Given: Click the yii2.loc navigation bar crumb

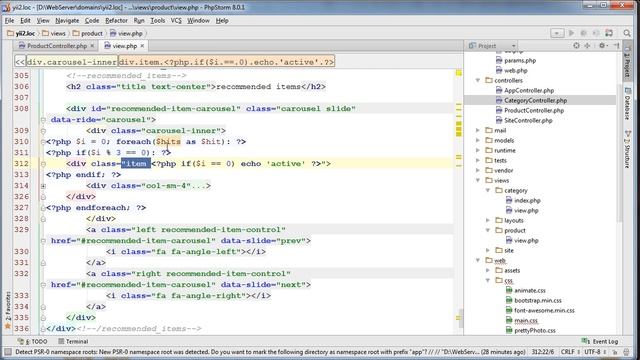Looking at the screenshot, I should pyautogui.click(x=21, y=33).
